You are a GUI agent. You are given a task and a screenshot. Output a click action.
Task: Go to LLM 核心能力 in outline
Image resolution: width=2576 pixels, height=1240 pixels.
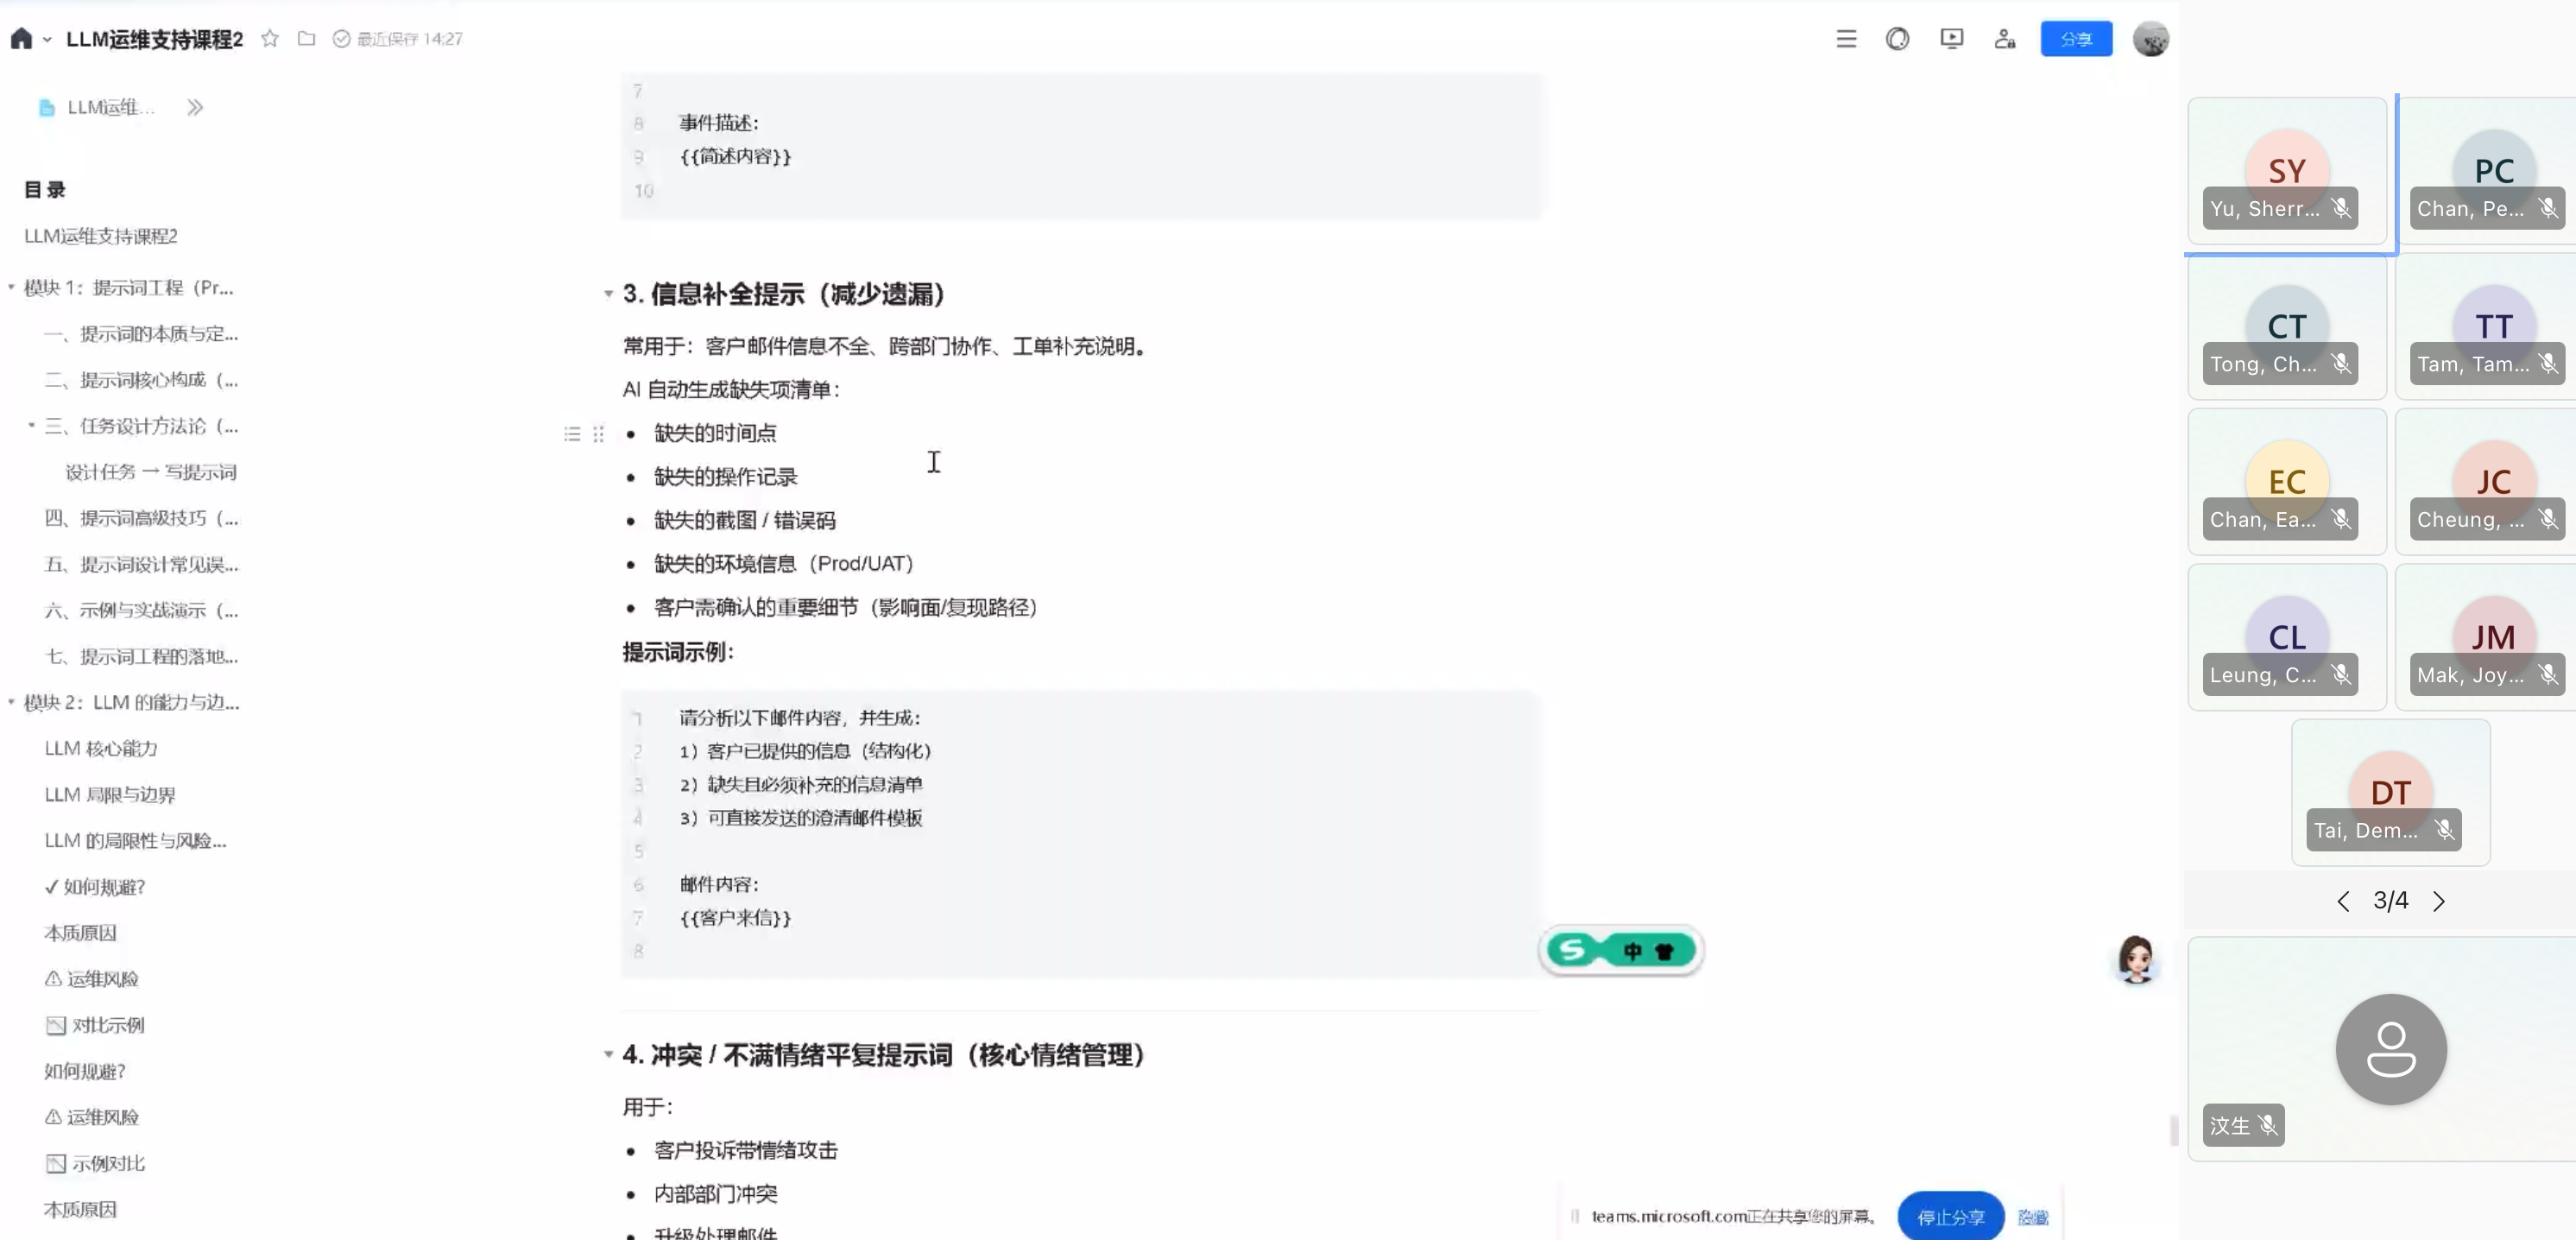101,748
